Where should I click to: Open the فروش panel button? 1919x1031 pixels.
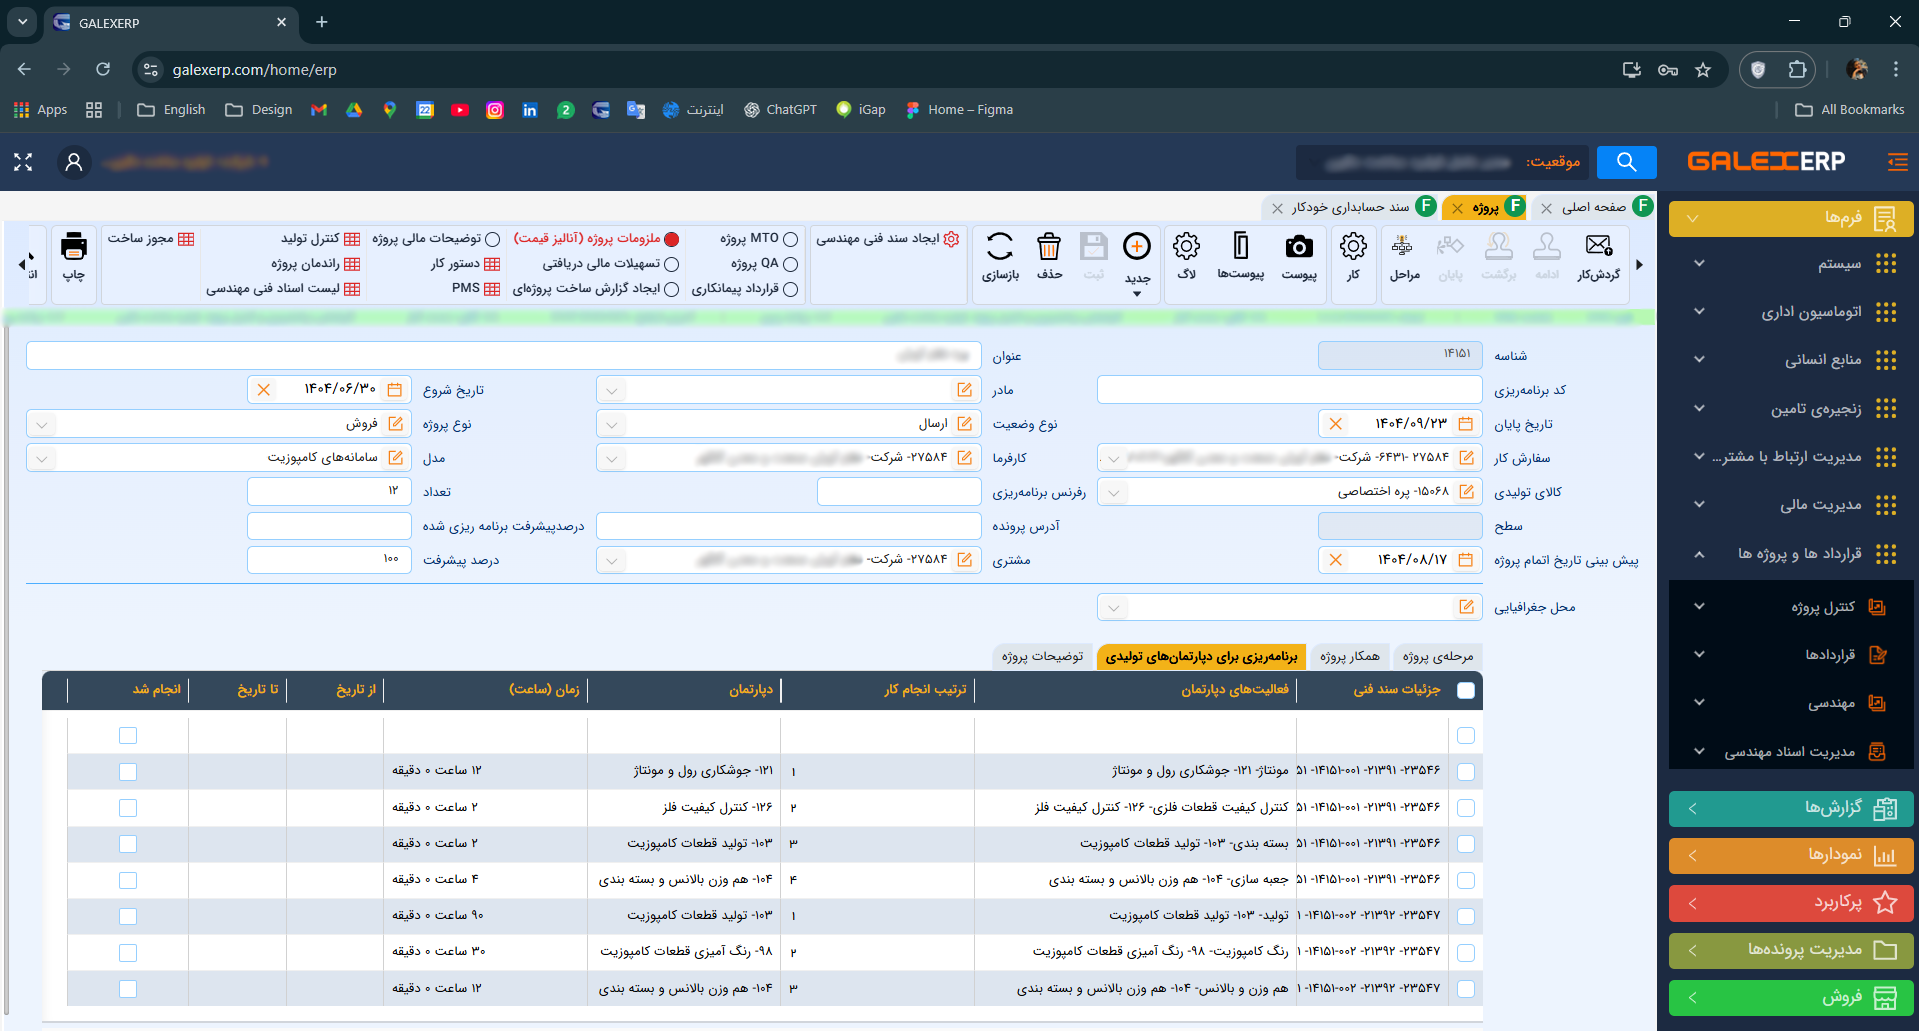click(x=1791, y=998)
